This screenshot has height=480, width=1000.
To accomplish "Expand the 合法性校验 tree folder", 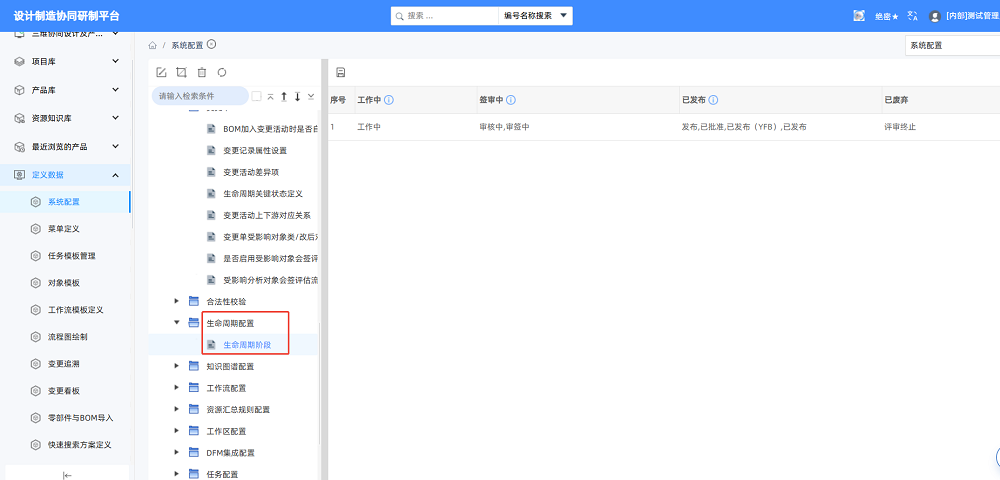I will coord(177,300).
